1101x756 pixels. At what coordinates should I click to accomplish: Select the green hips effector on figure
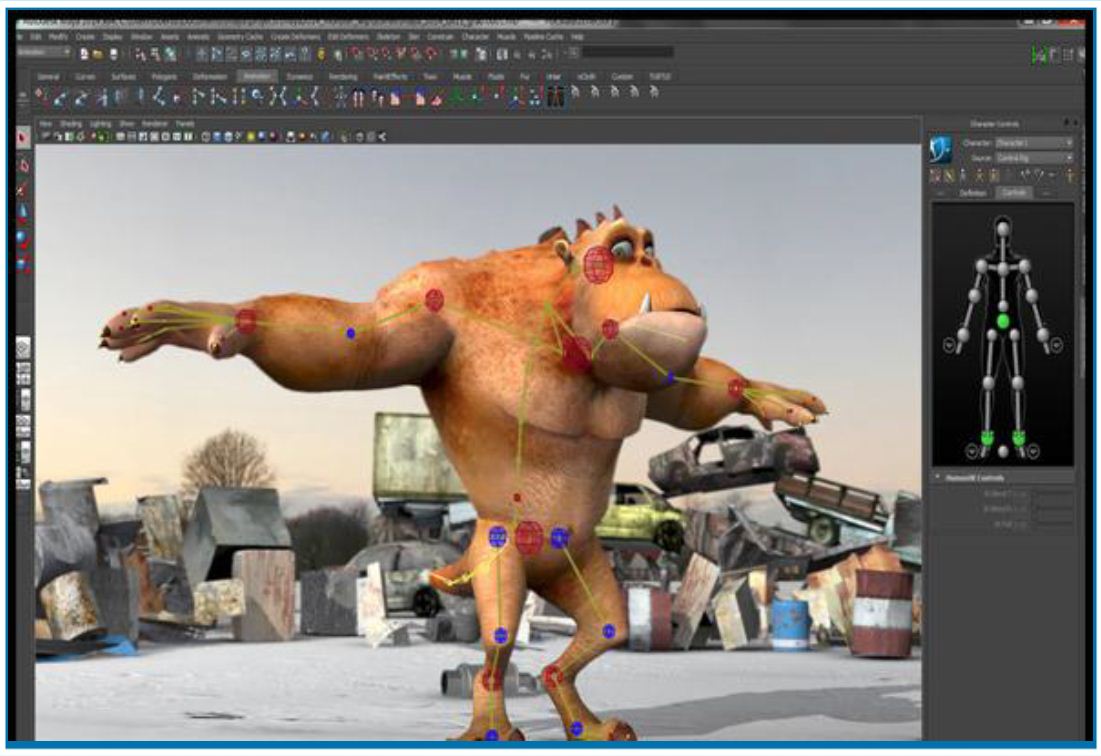point(1003,321)
